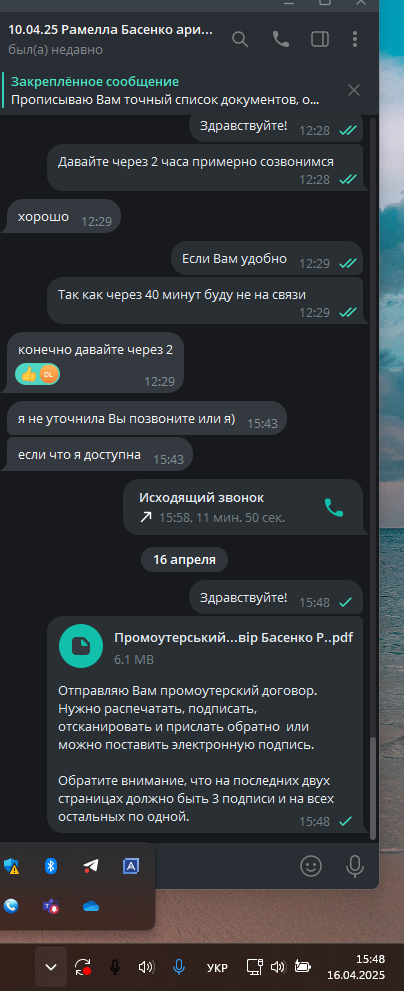Open contact profile from chat title
The image size is (404, 991).
coord(111,30)
